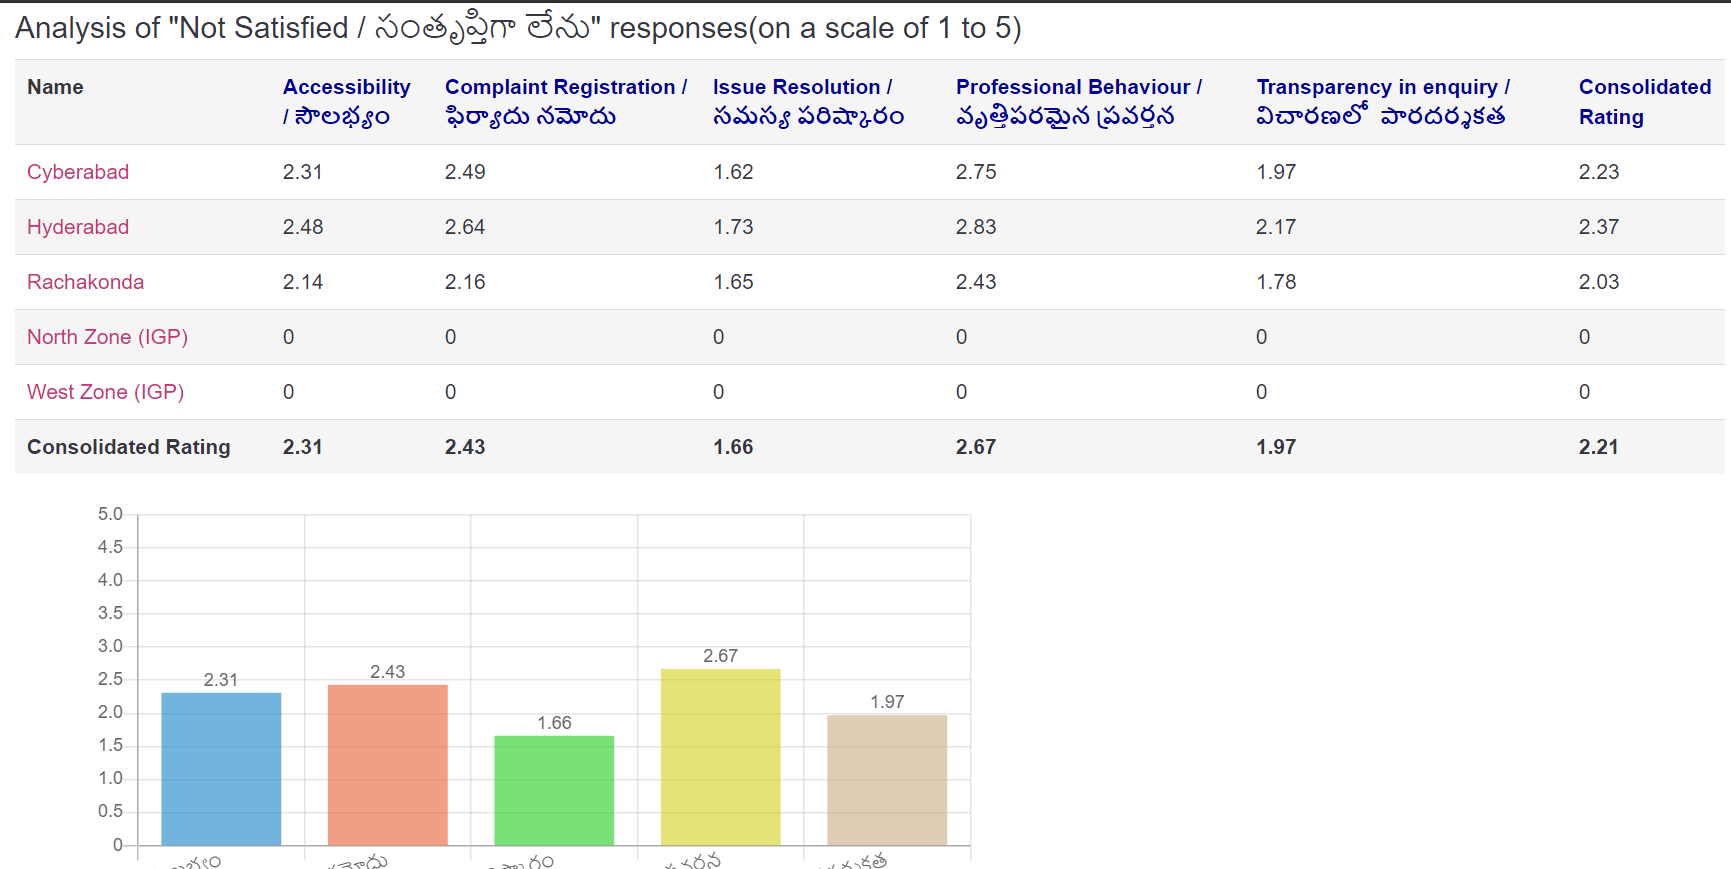
Task: Click the Consolidated Rating column header
Action: 1644,102
